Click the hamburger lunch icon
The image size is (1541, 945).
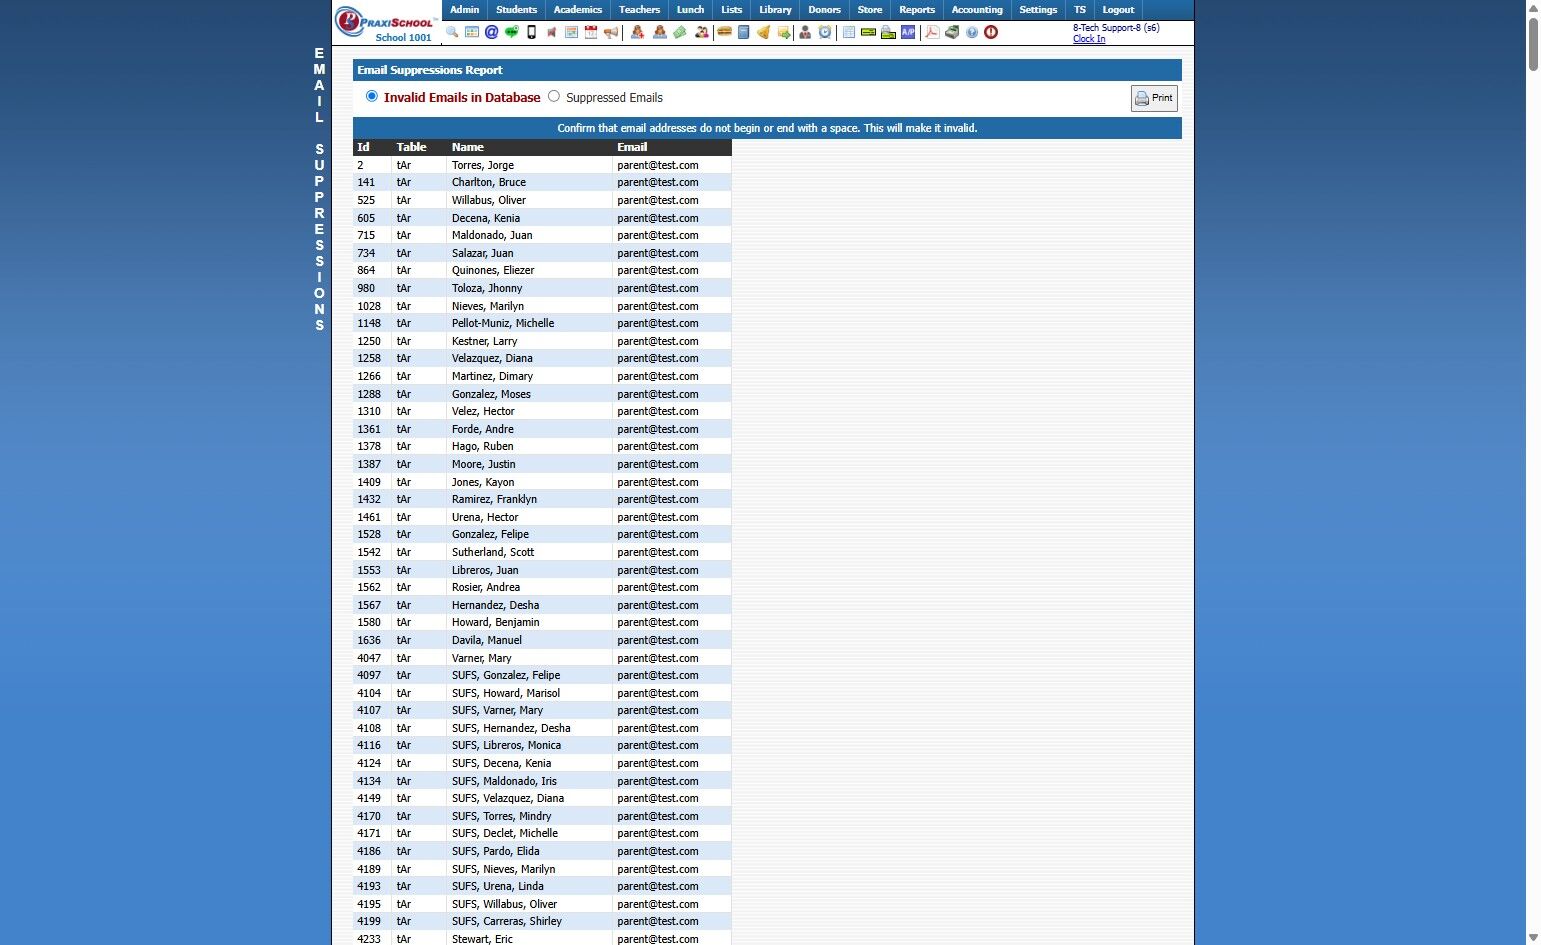725,32
